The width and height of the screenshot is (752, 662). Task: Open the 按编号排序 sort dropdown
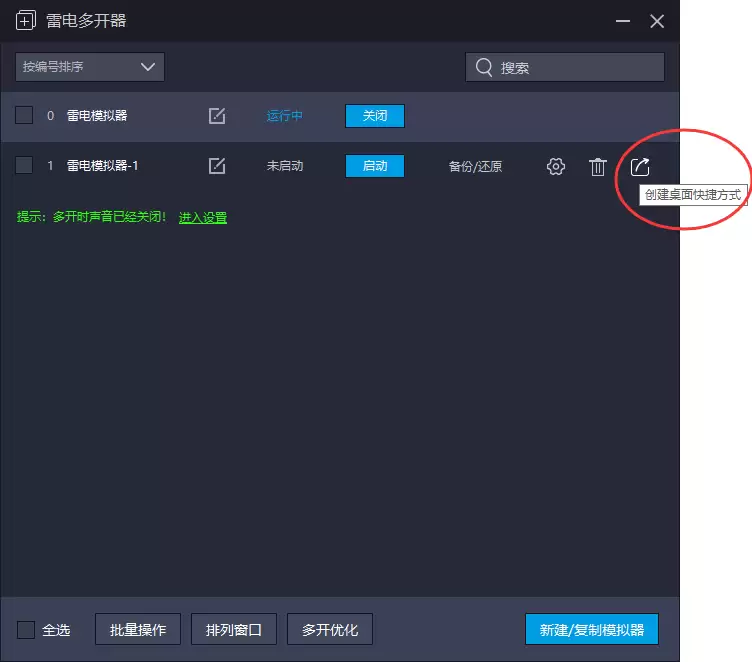(x=90, y=67)
